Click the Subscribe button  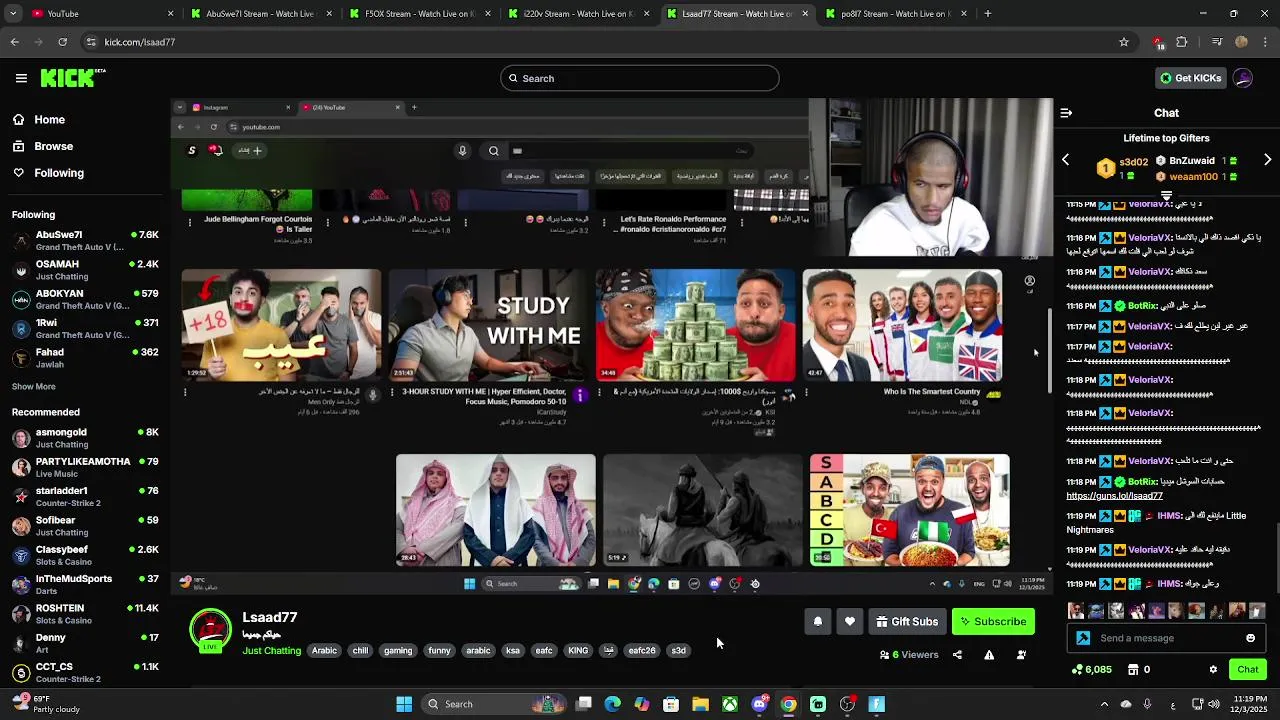tap(993, 622)
